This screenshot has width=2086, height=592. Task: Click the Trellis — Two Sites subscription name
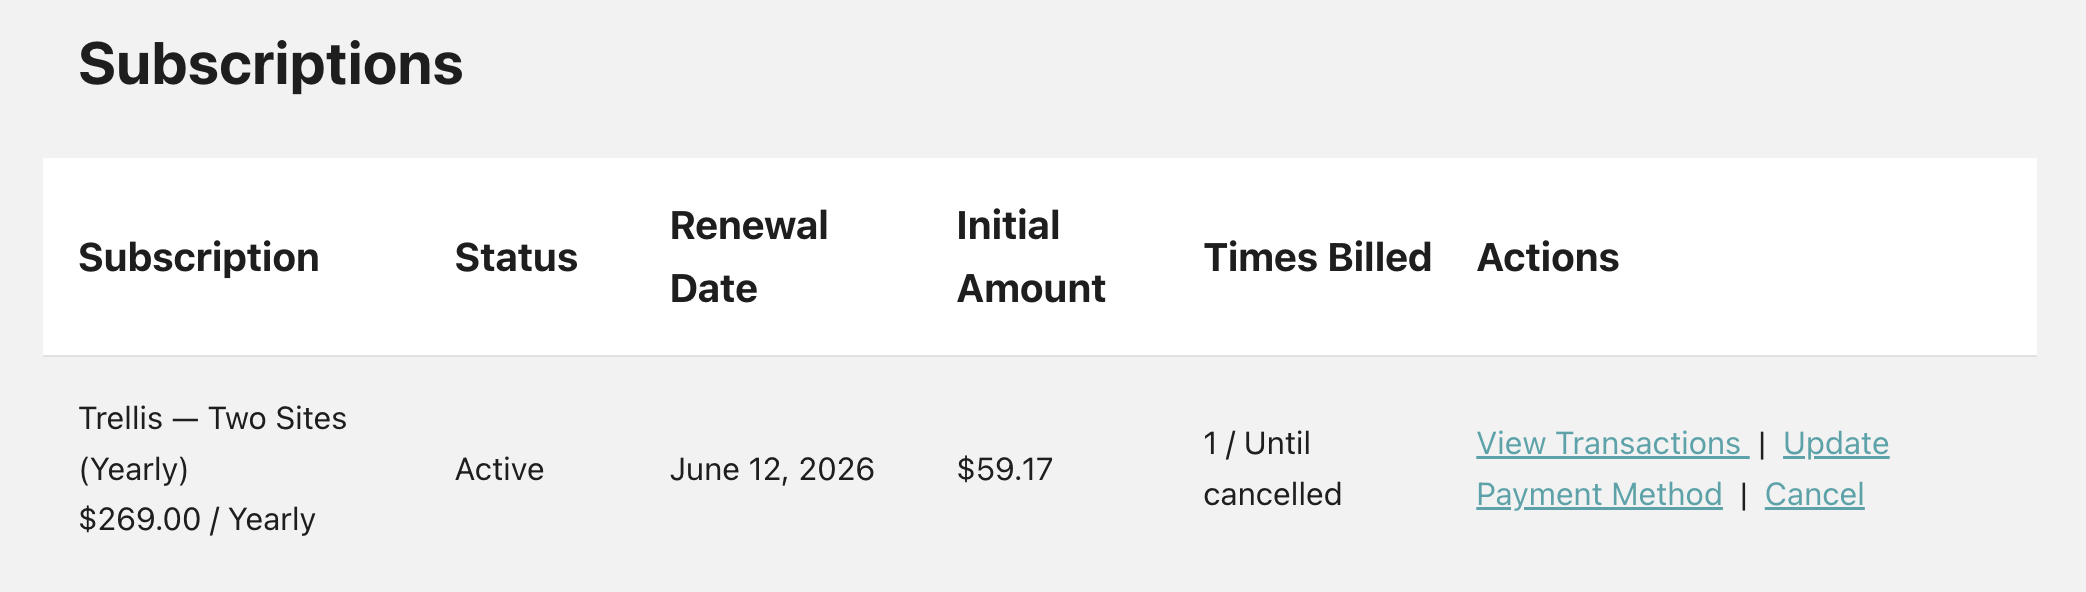click(x=213, y=418)
